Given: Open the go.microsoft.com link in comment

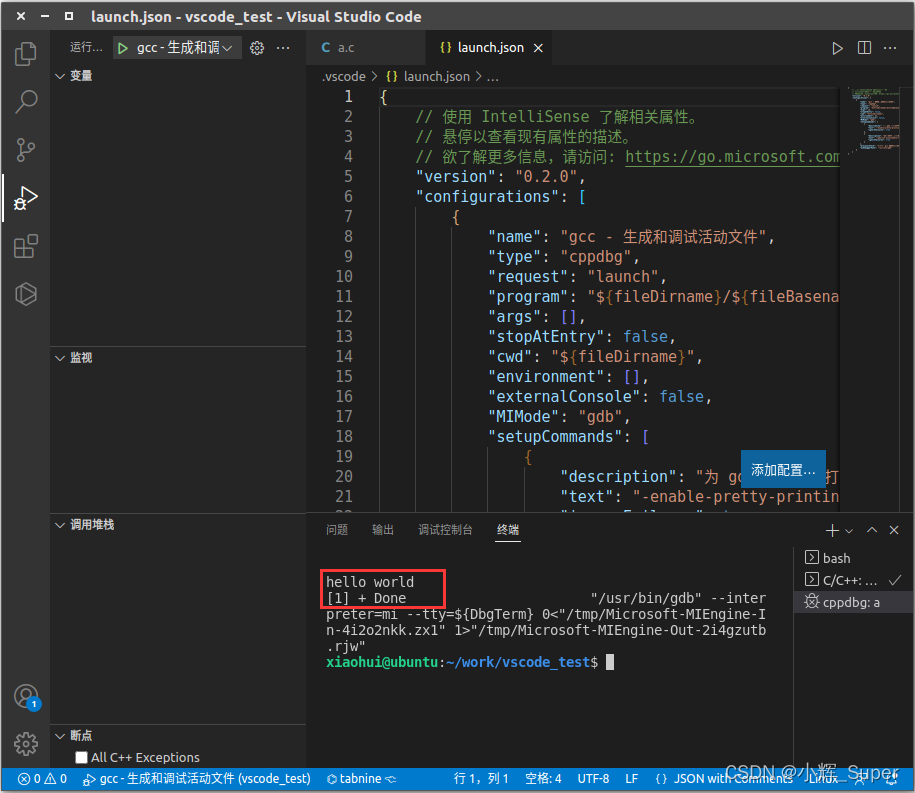Looking at the screenshot, I should [732, 157].
